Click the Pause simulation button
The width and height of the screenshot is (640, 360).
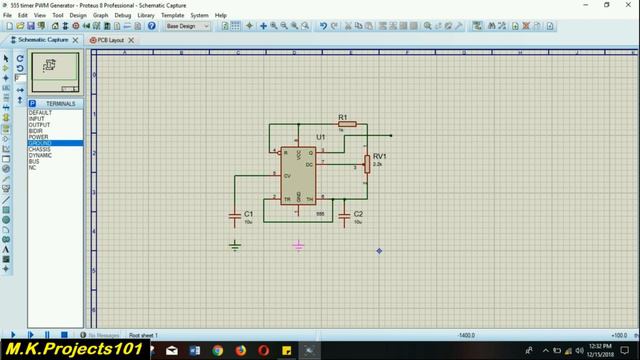click(47, 335)
